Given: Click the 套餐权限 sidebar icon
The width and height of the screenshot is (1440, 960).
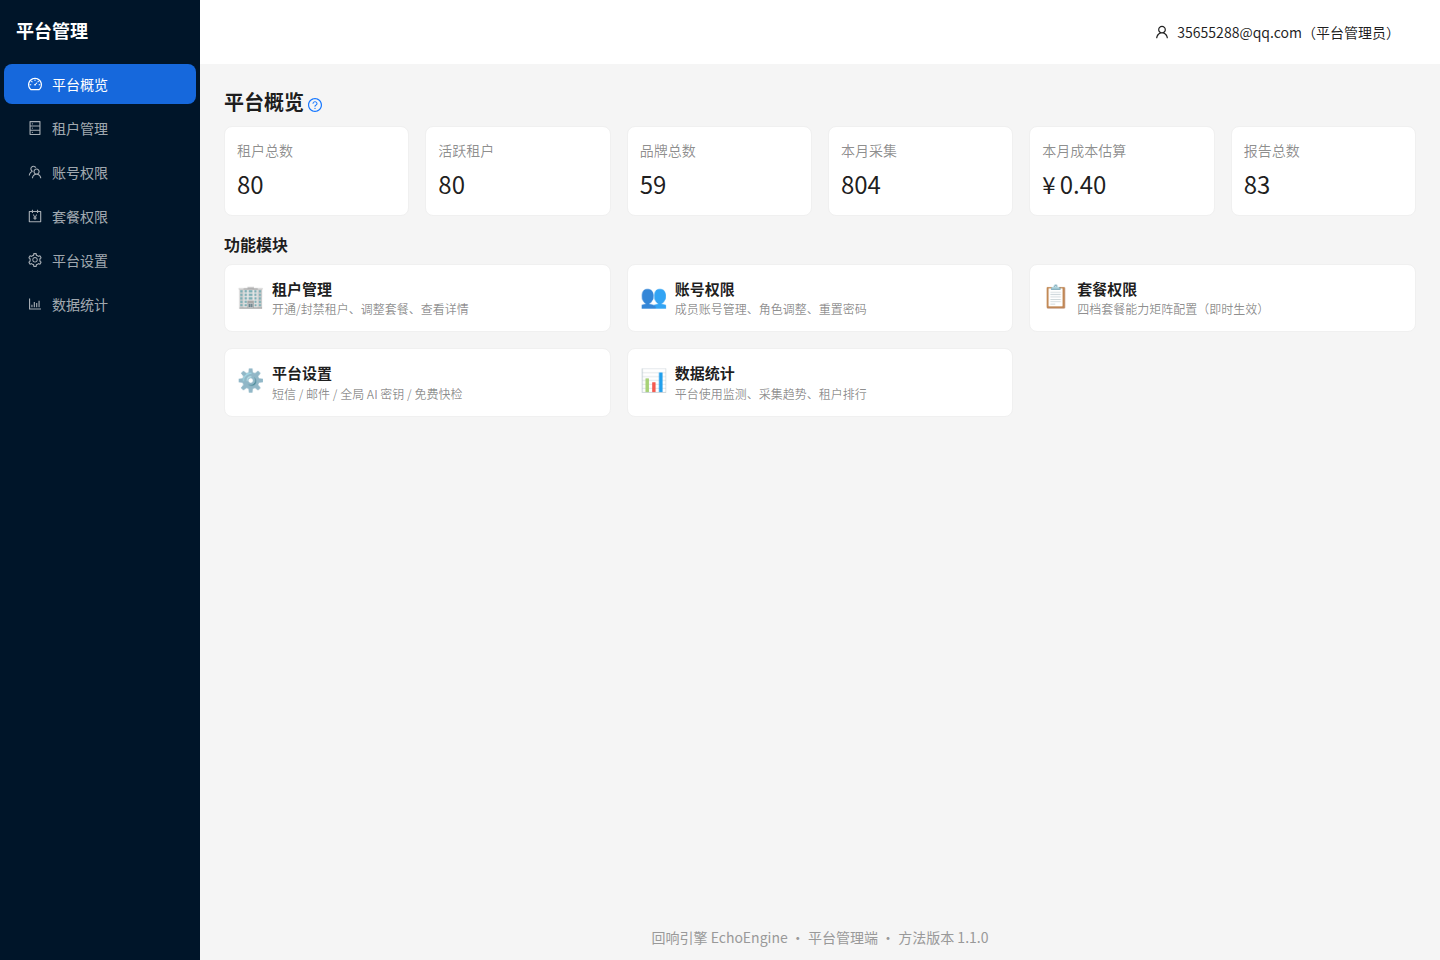Looking at the screenshot, I should [35, 217].
